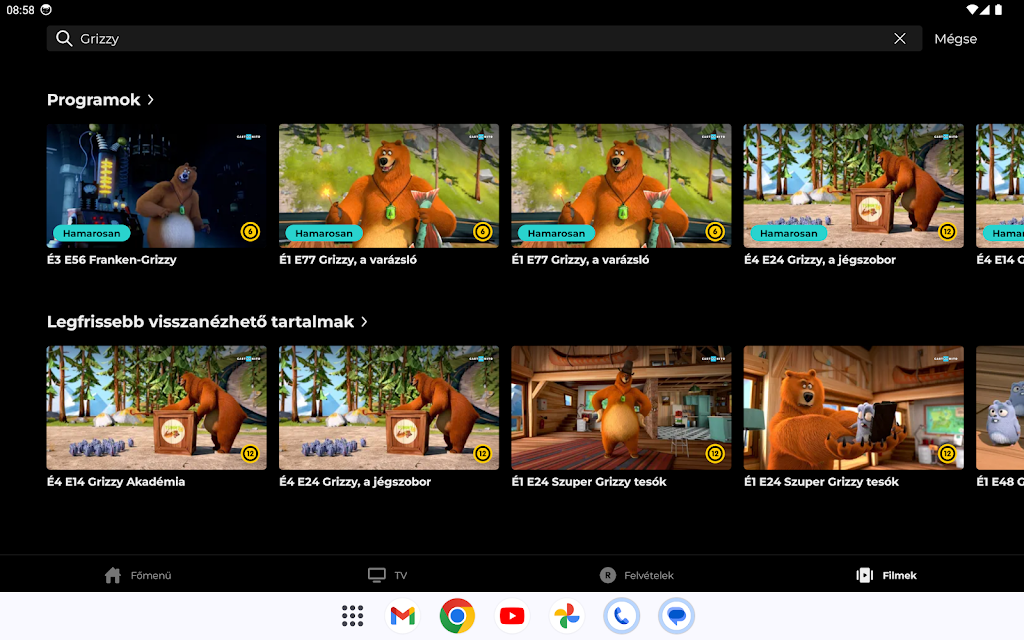Screen dimensions: 1024x640
Task: Open Grizzy Akadémia episode thumbnail
Action: [x=157, y=408]
